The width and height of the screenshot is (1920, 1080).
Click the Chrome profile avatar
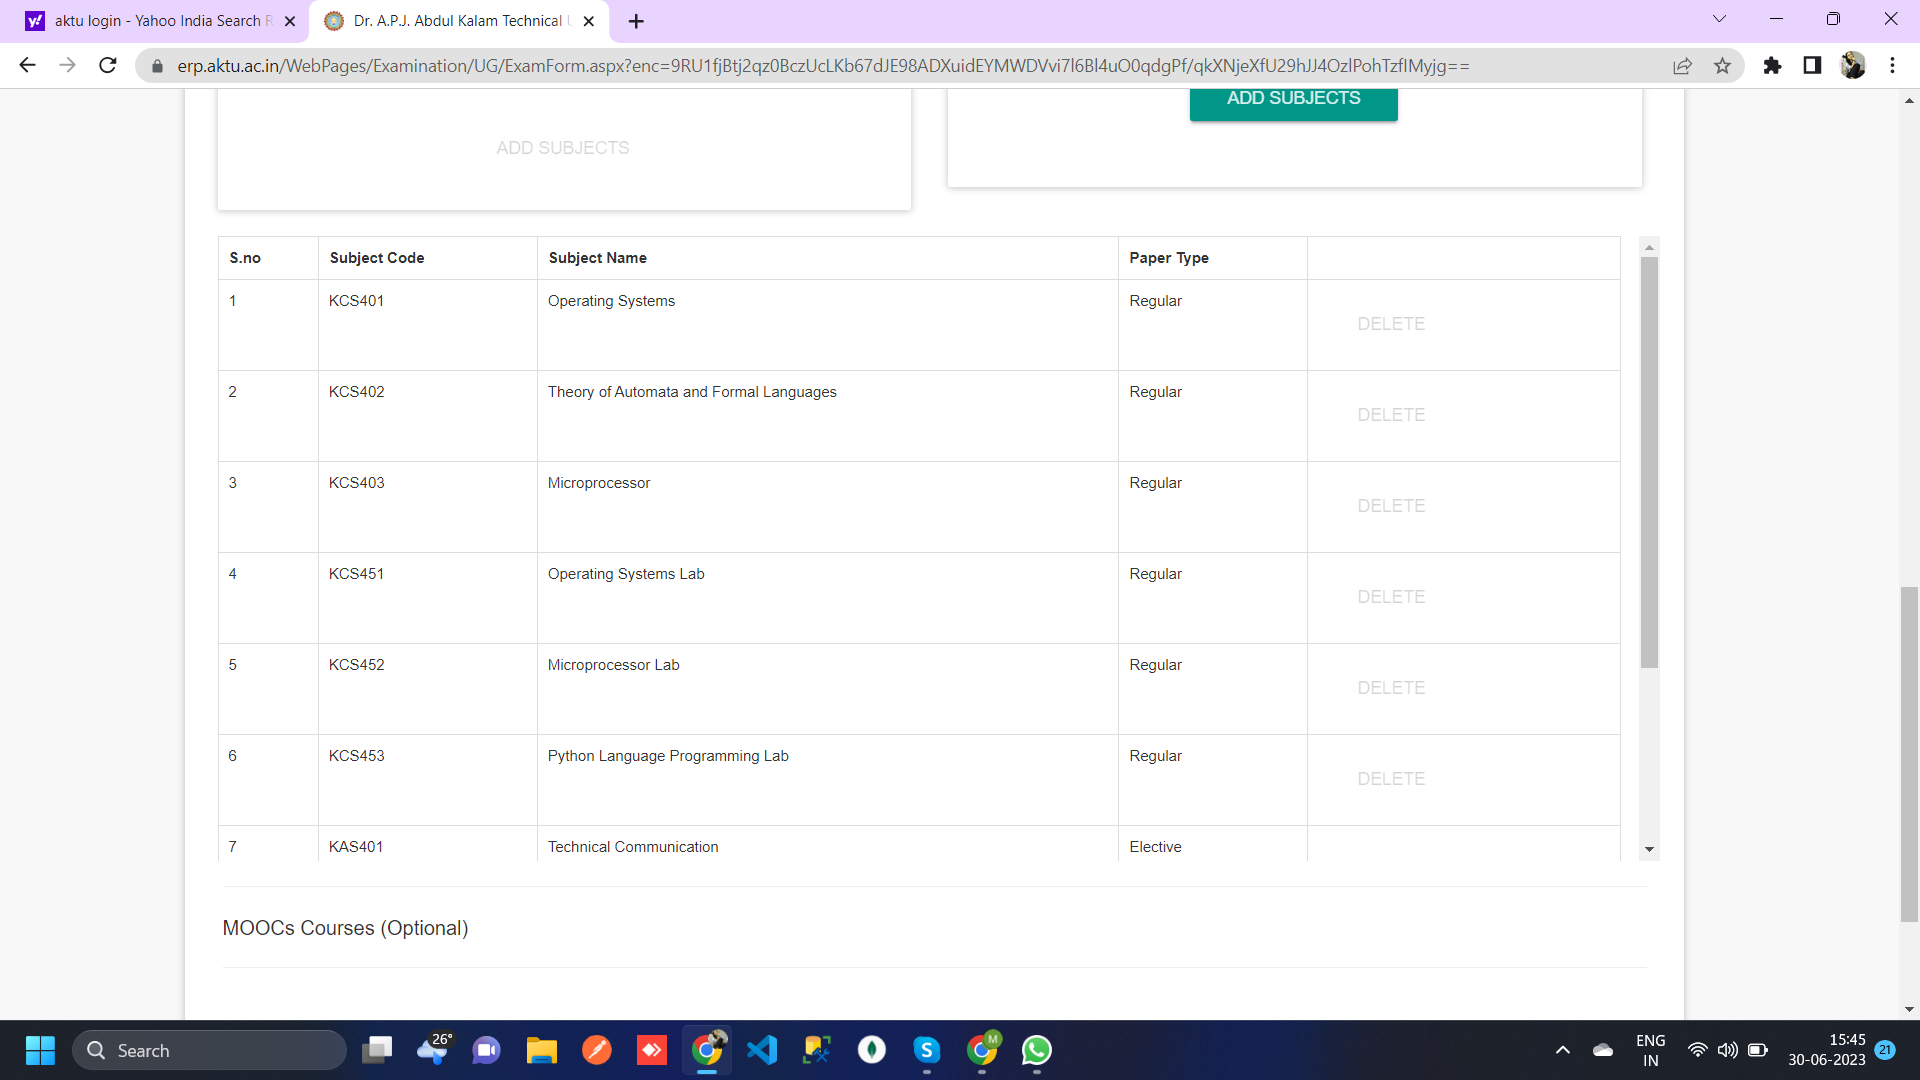point(1852,66)
